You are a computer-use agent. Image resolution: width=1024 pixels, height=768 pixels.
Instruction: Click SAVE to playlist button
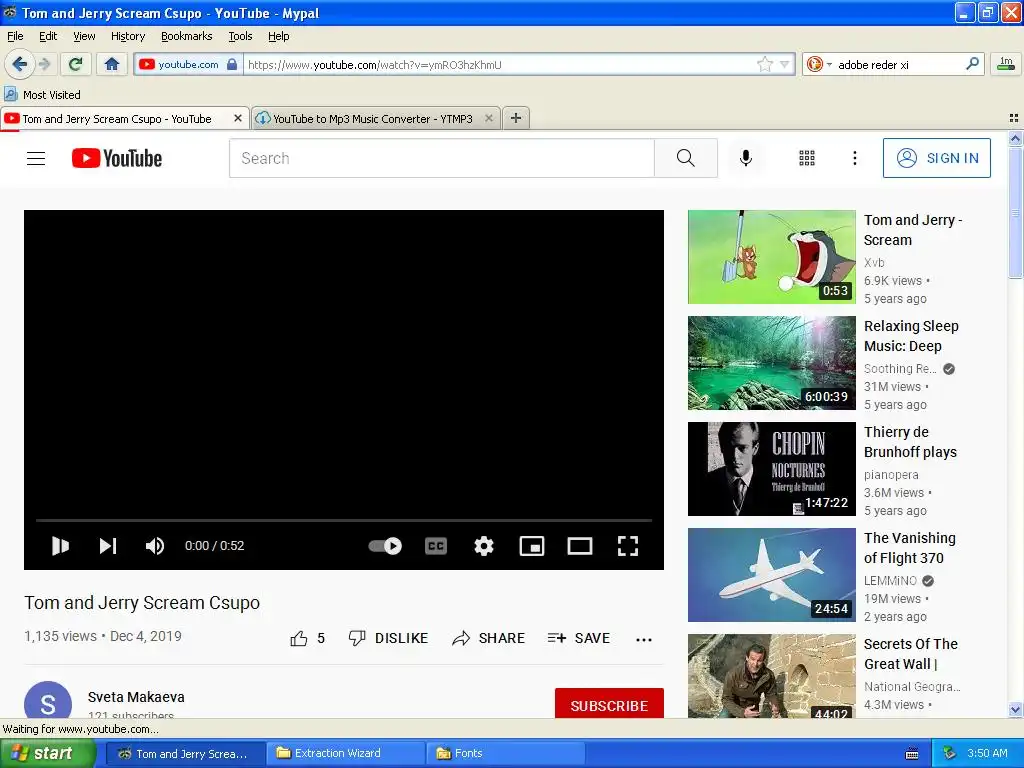click(579, 638)
